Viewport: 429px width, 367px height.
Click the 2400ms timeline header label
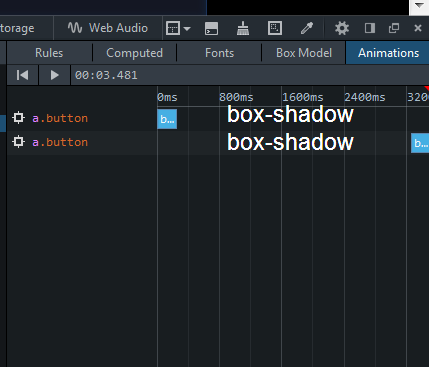click(365, 97)
